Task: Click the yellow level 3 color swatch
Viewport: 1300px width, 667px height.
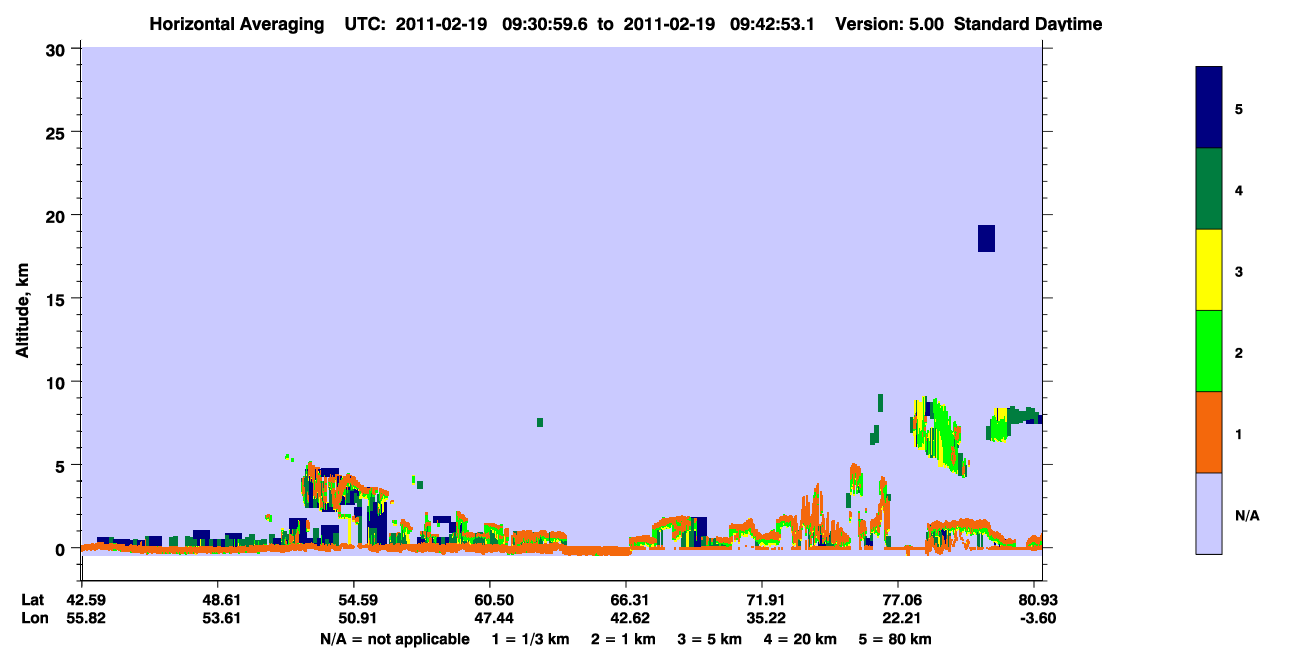Action: (1209, 270)
